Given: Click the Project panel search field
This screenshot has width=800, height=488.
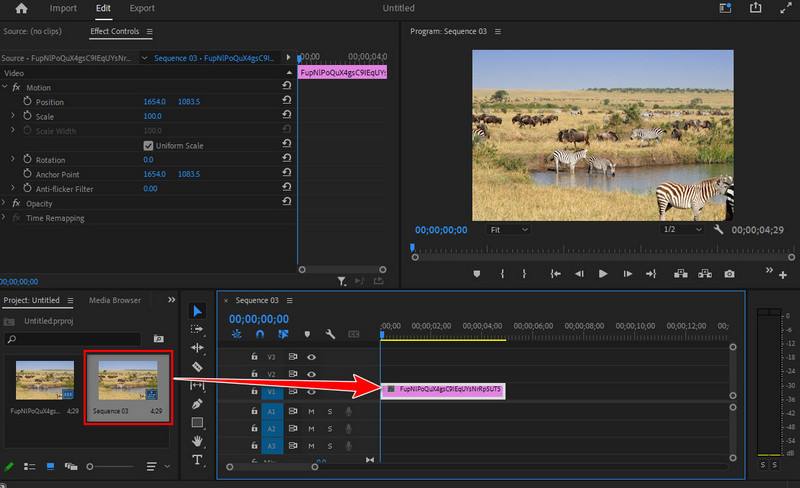Looking at the screenshot, I should click(72, 338).
